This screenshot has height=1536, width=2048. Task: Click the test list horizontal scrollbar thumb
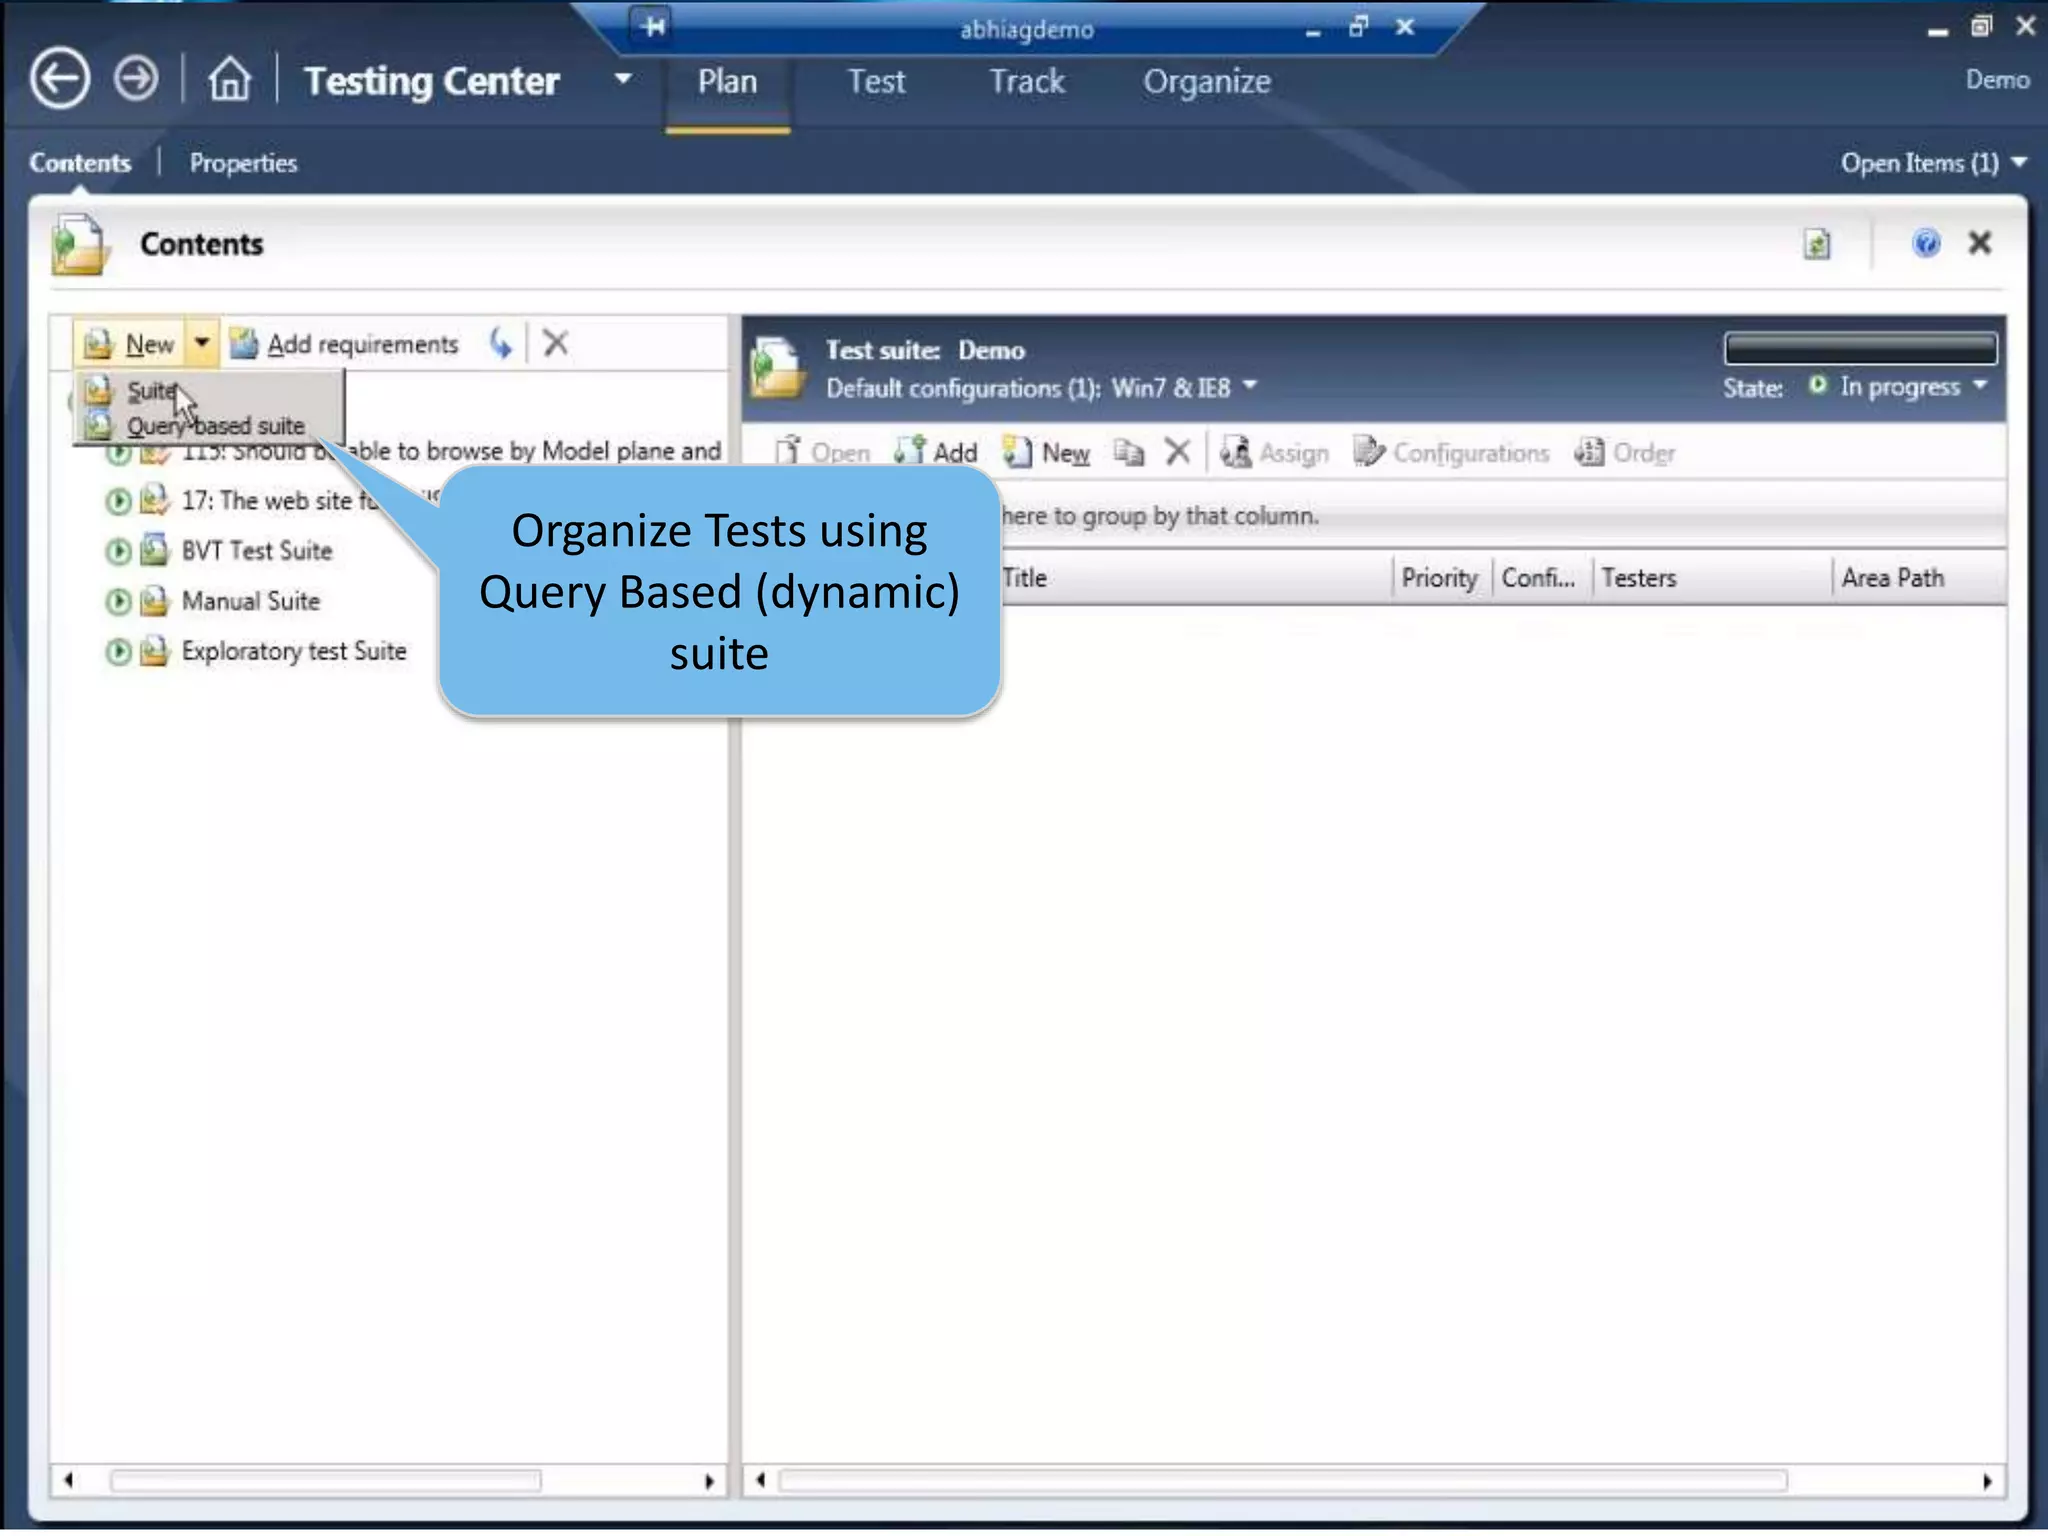tap(1283, 1481)
